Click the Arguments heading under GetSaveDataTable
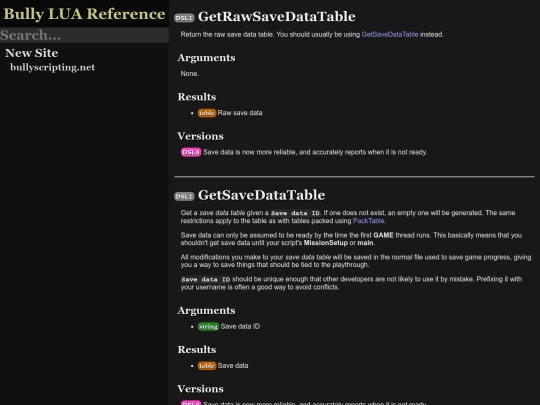The width and height of the screenshot is (540, 405). (x=206, y=311)
